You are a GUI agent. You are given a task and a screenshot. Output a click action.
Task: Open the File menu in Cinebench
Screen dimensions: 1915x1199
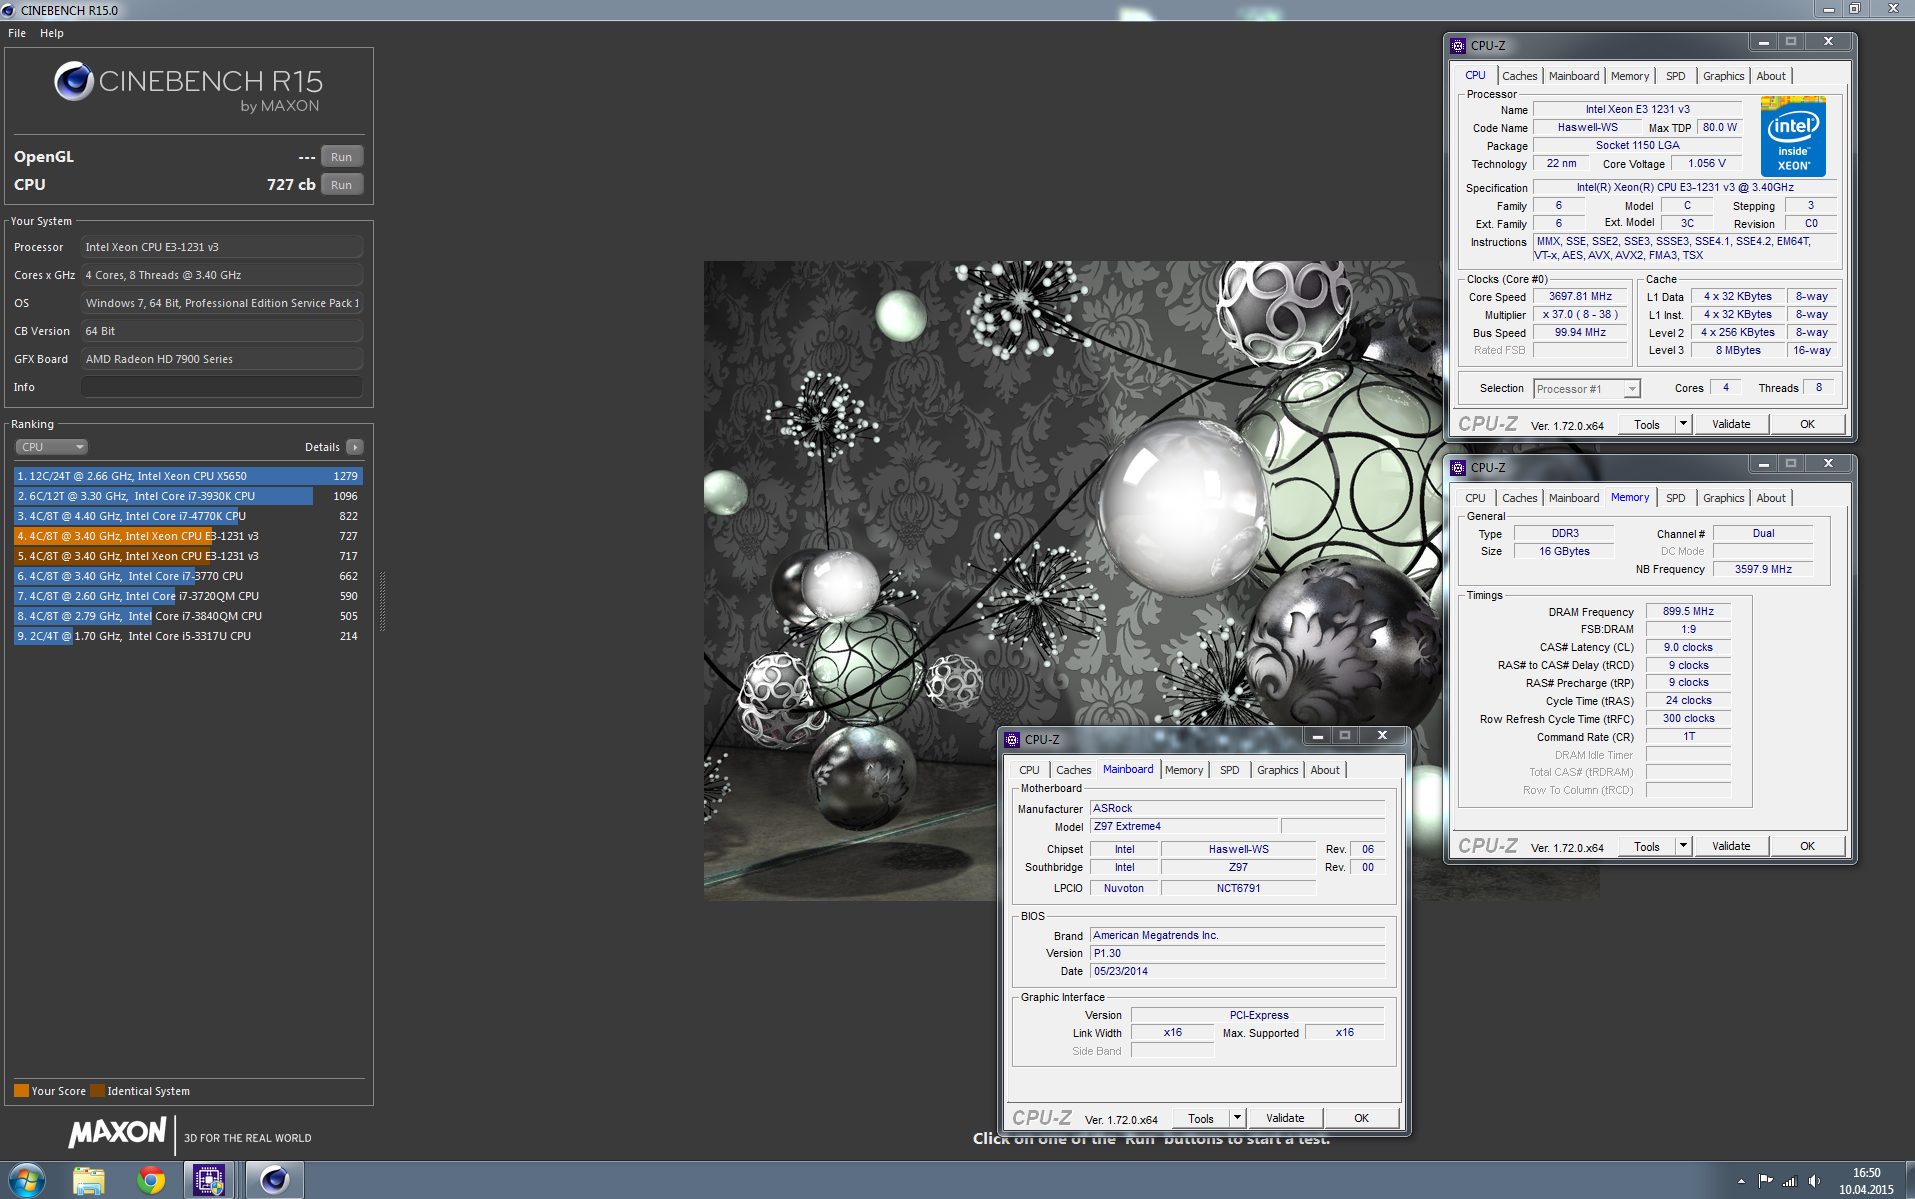point(17,33)
